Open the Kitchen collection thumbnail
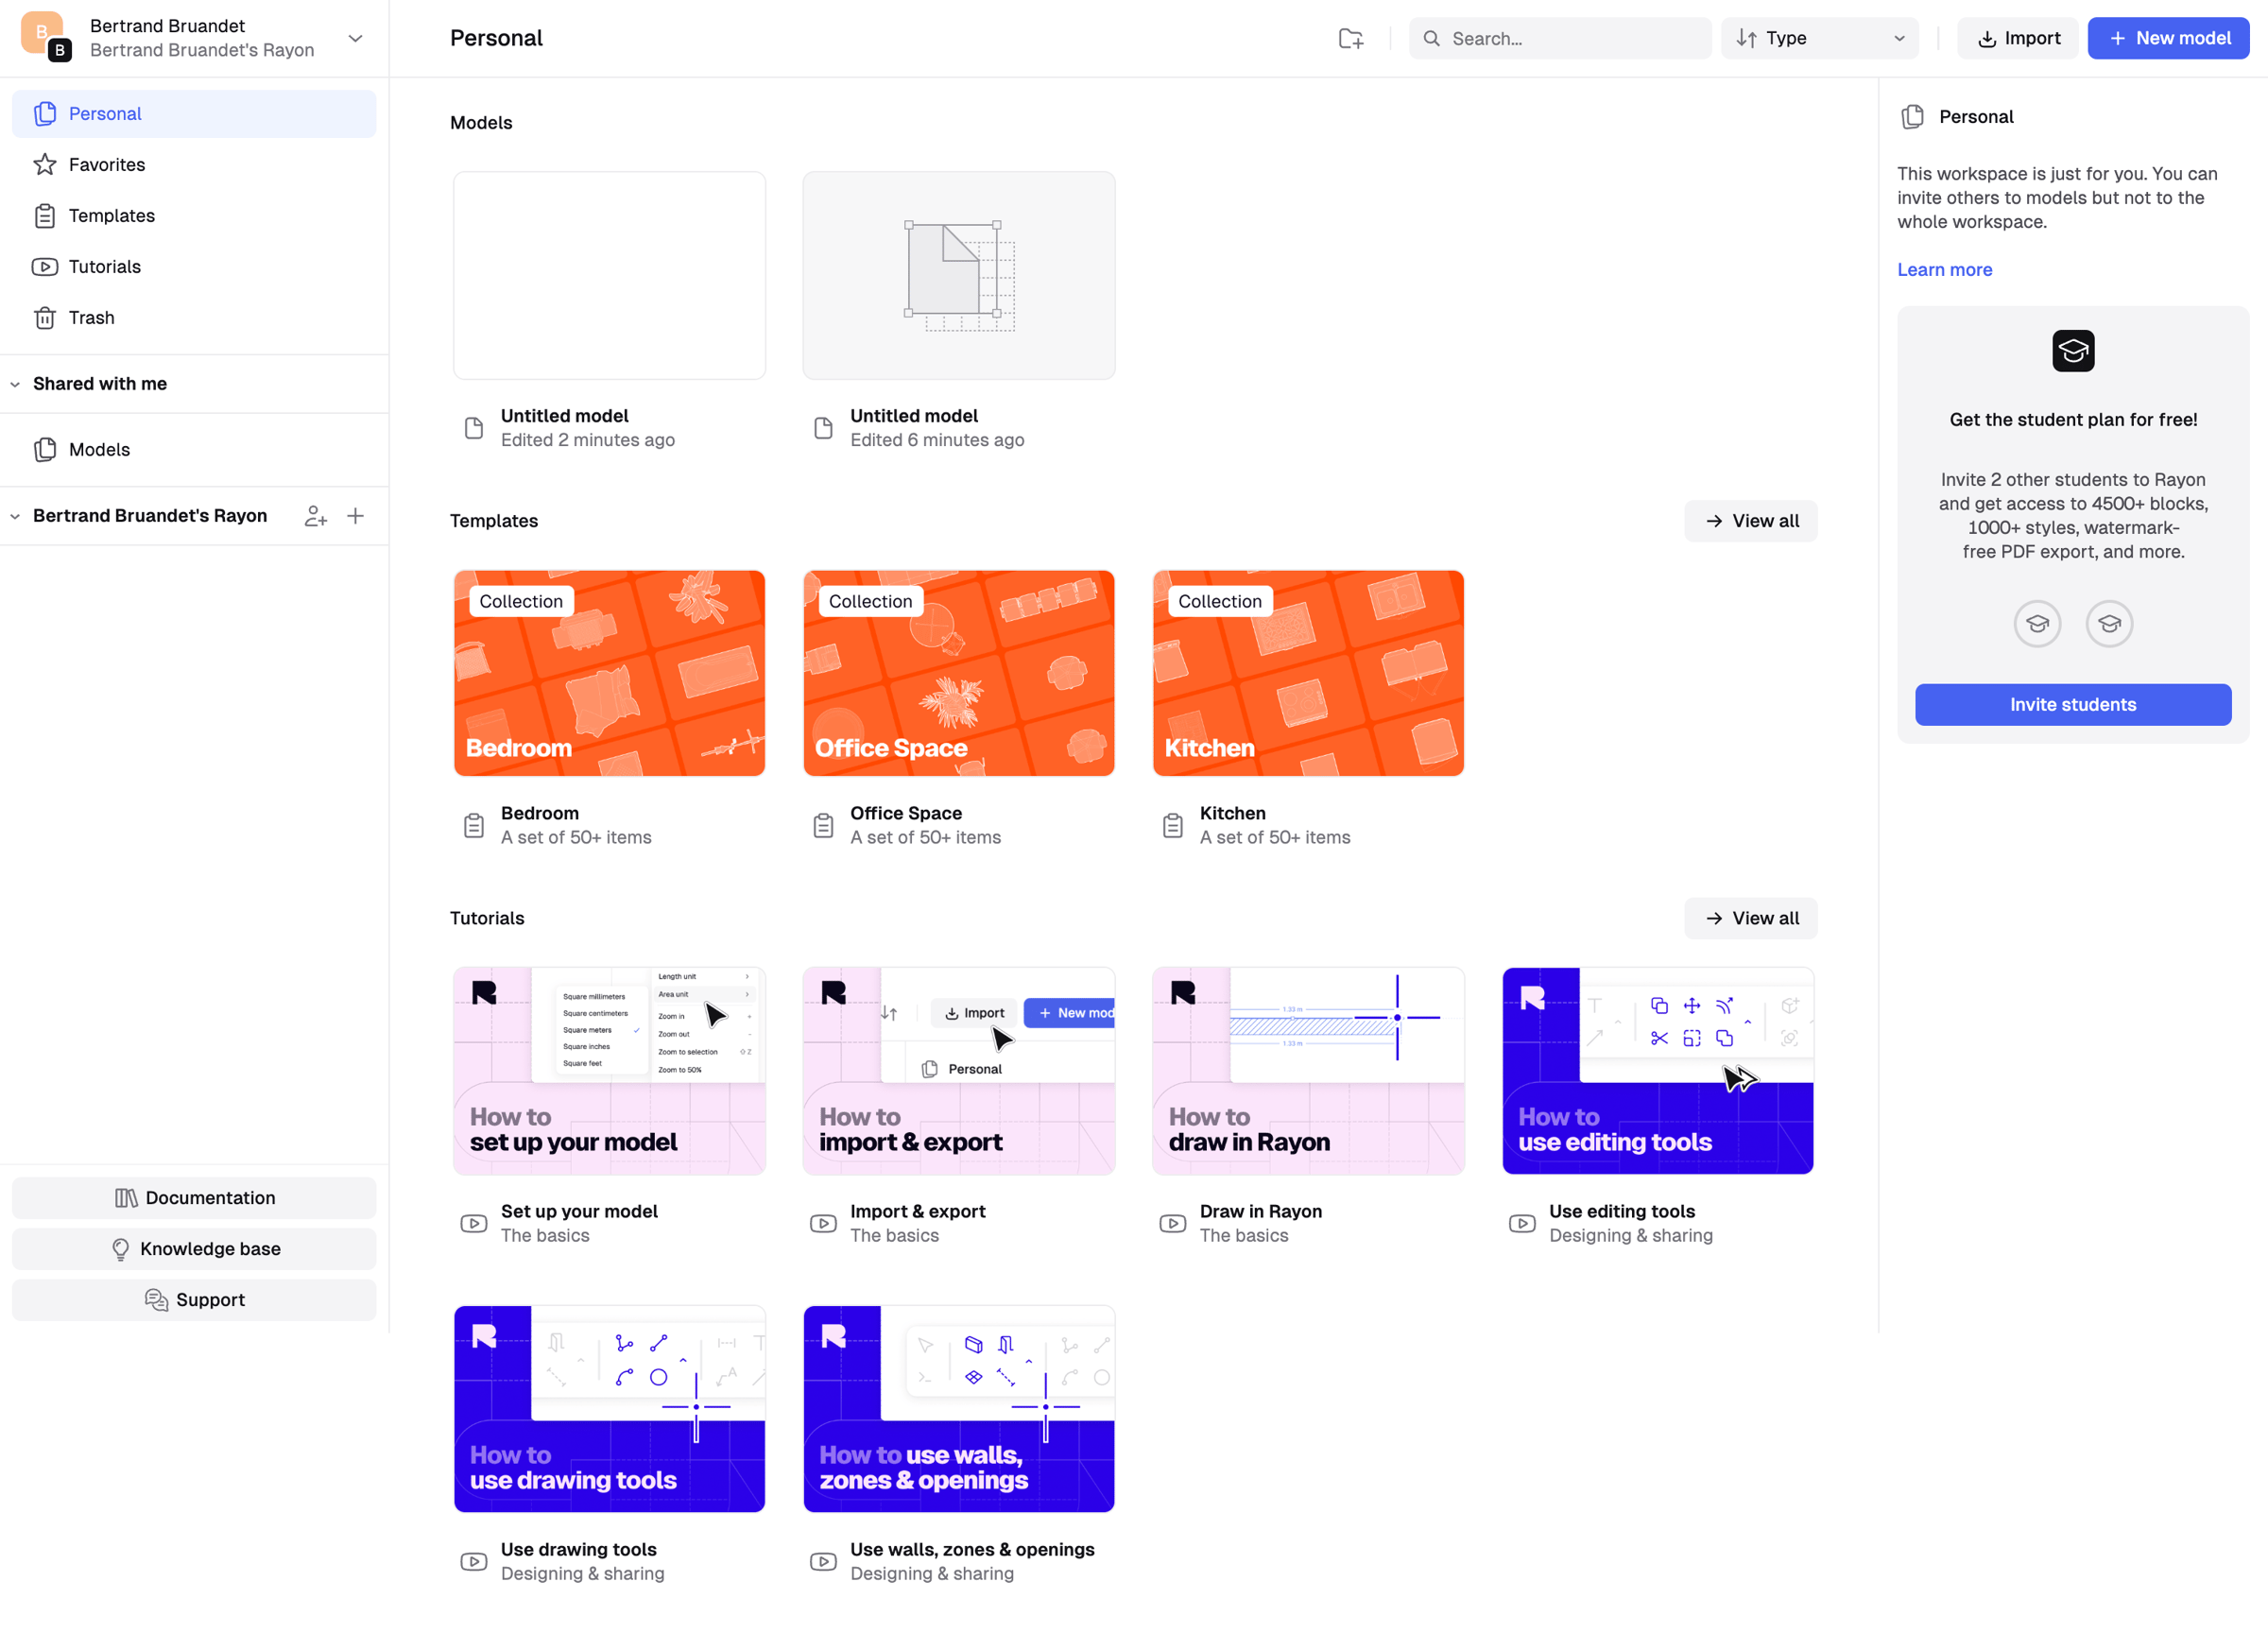Viewport: 2268px width, 1633px height. click(1308, 673)
